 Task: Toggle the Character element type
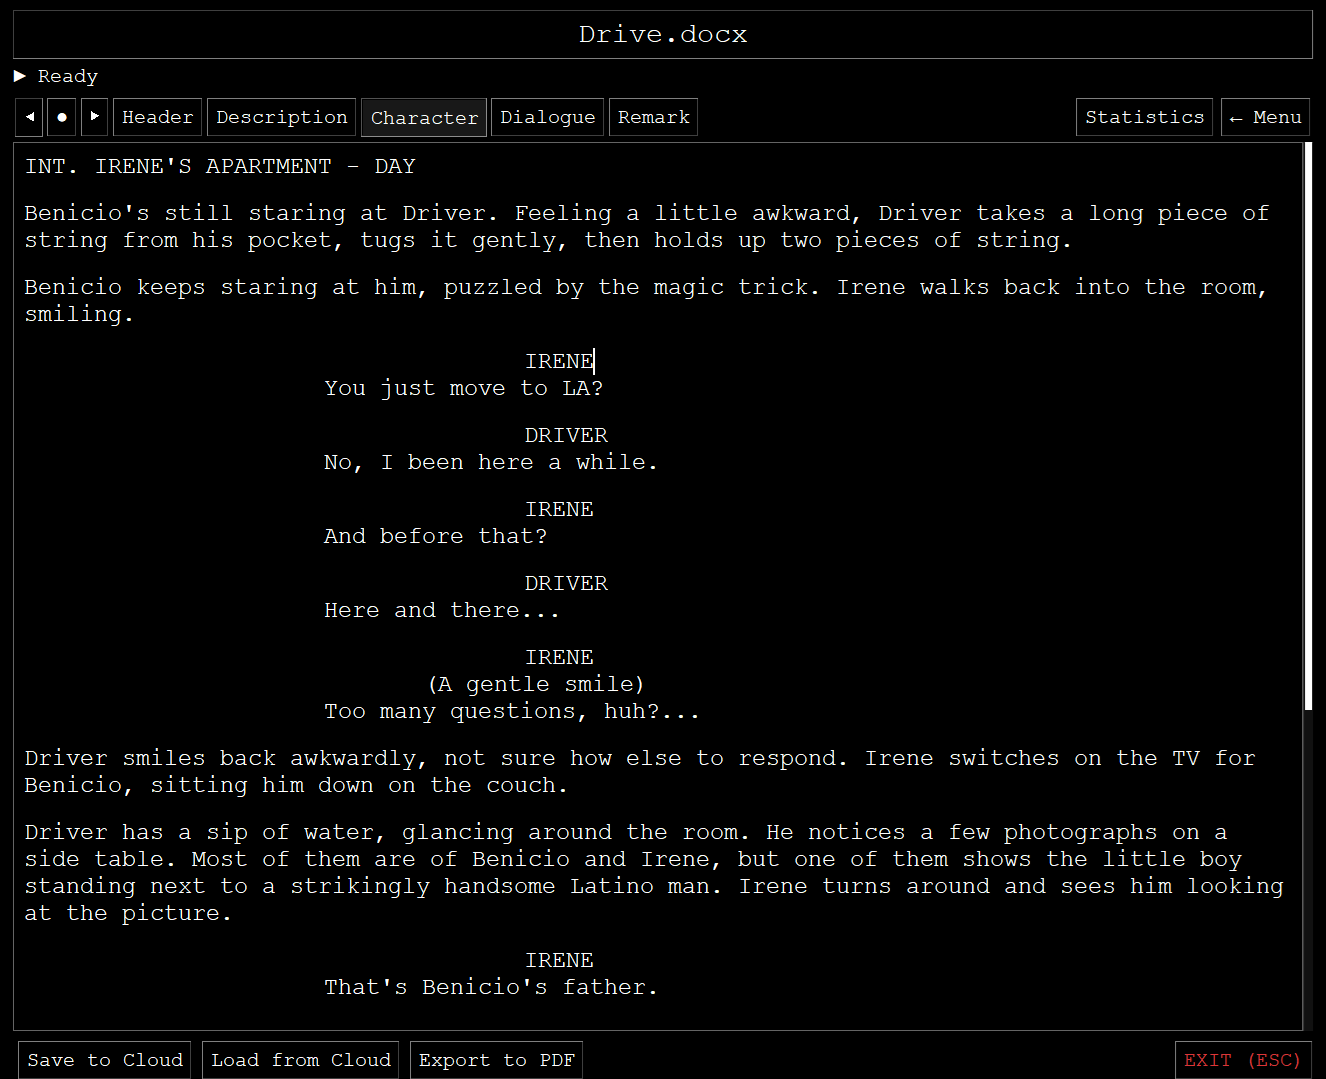pos(424,118)
